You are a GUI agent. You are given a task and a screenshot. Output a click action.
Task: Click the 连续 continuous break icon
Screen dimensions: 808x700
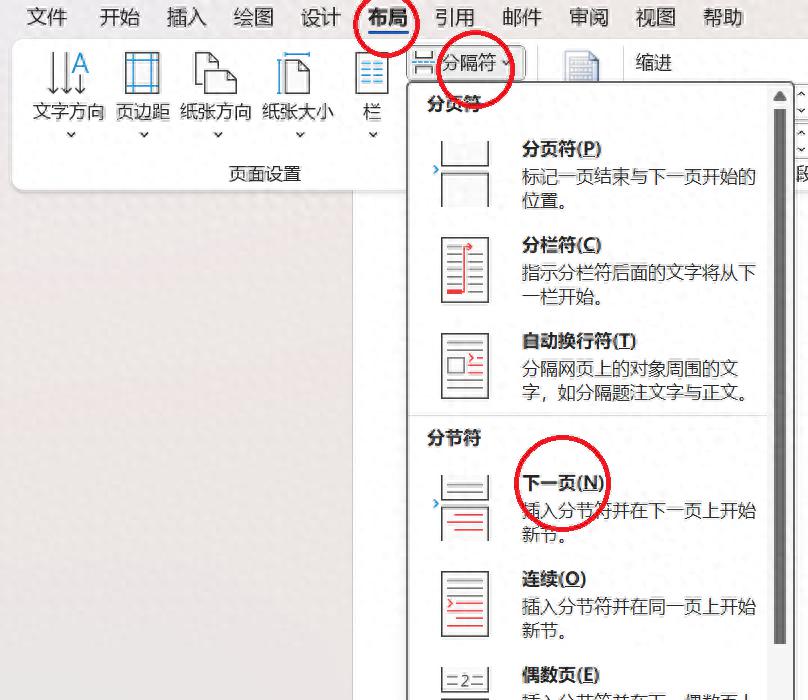point(465,604)
